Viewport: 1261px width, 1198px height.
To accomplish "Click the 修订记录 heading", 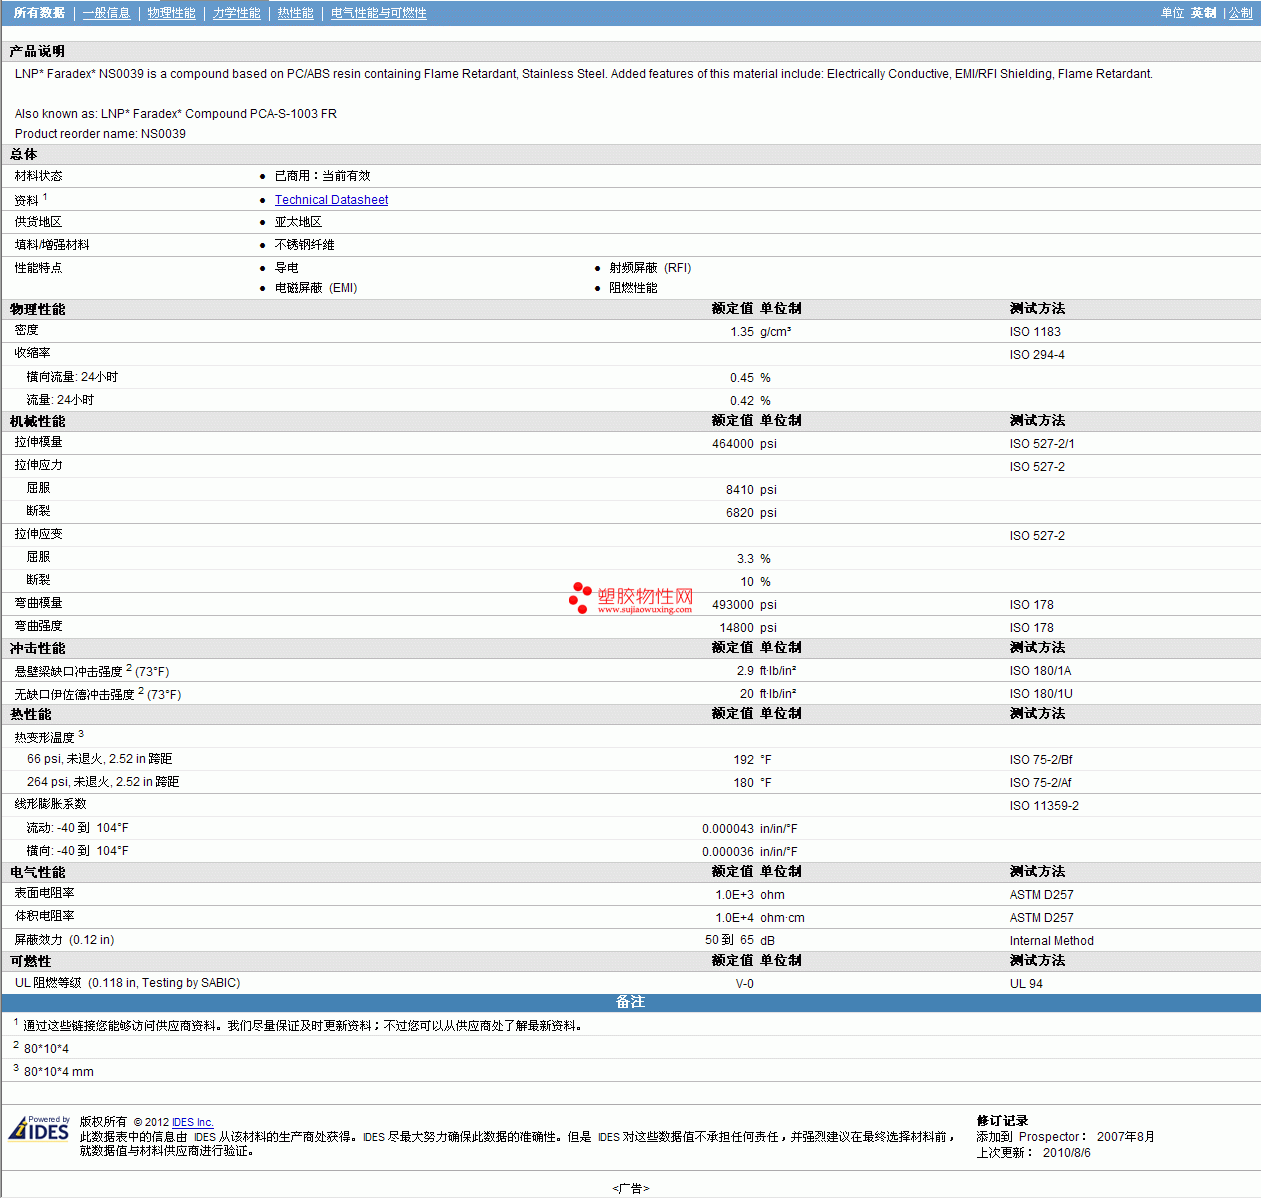I will [1002, 1121].
